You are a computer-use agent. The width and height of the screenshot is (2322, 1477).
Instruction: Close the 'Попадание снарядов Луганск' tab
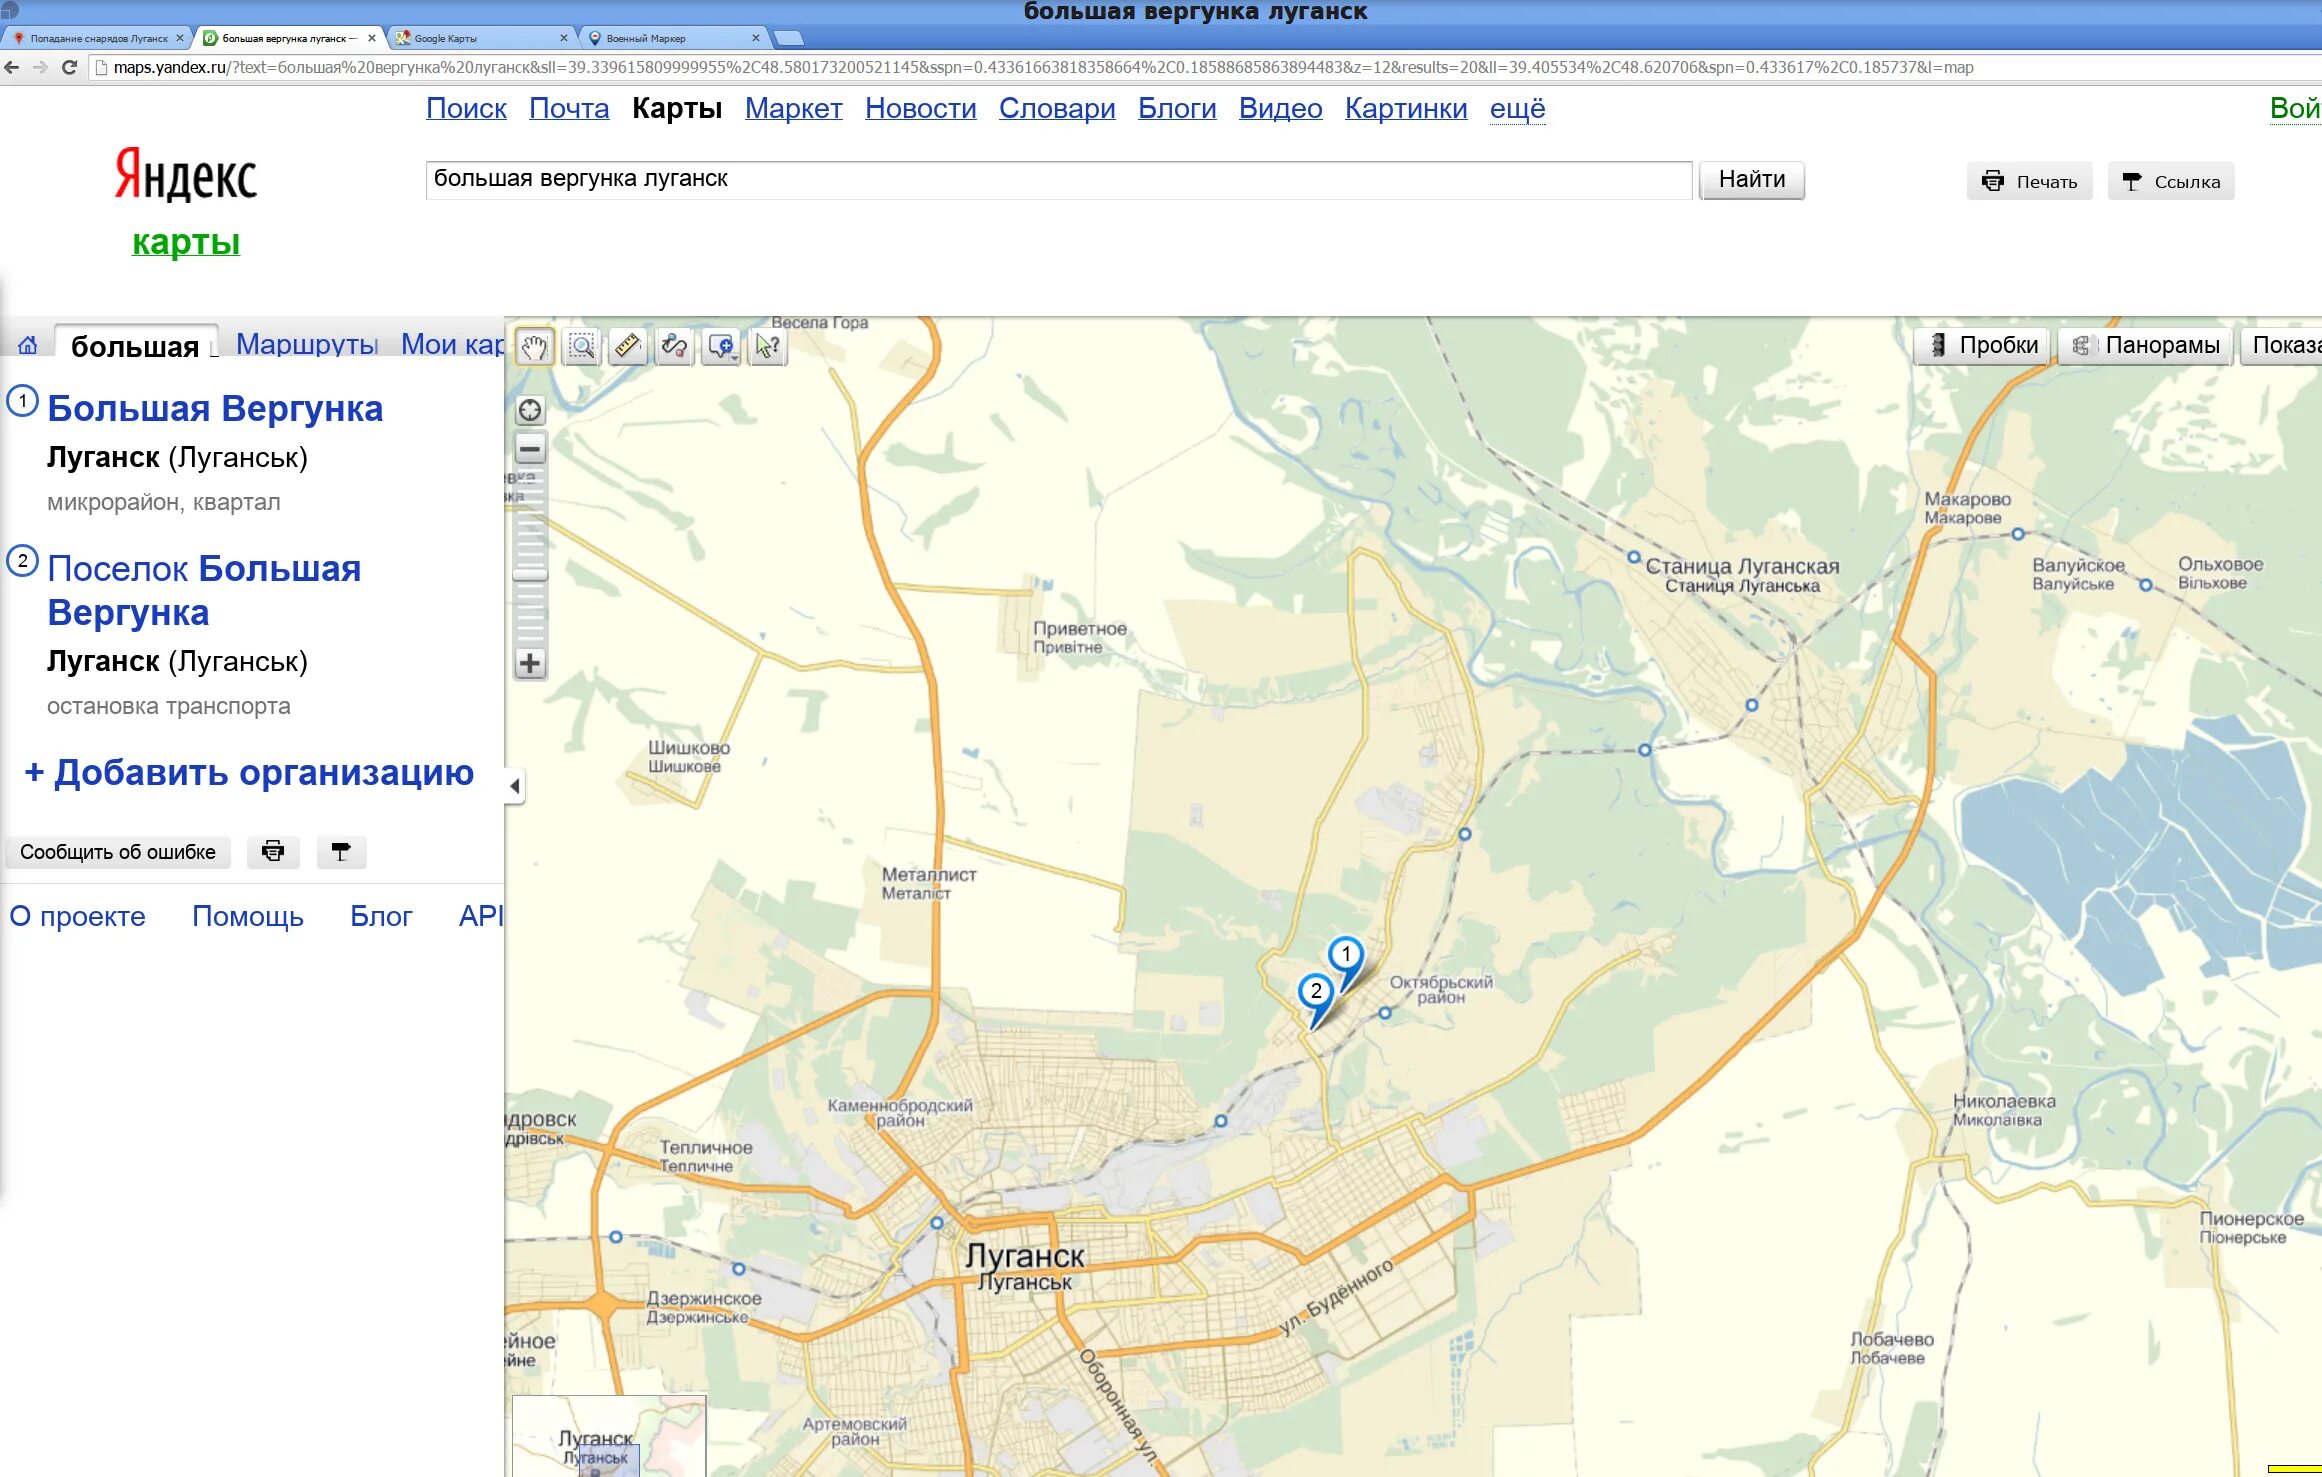click(180, 38)
